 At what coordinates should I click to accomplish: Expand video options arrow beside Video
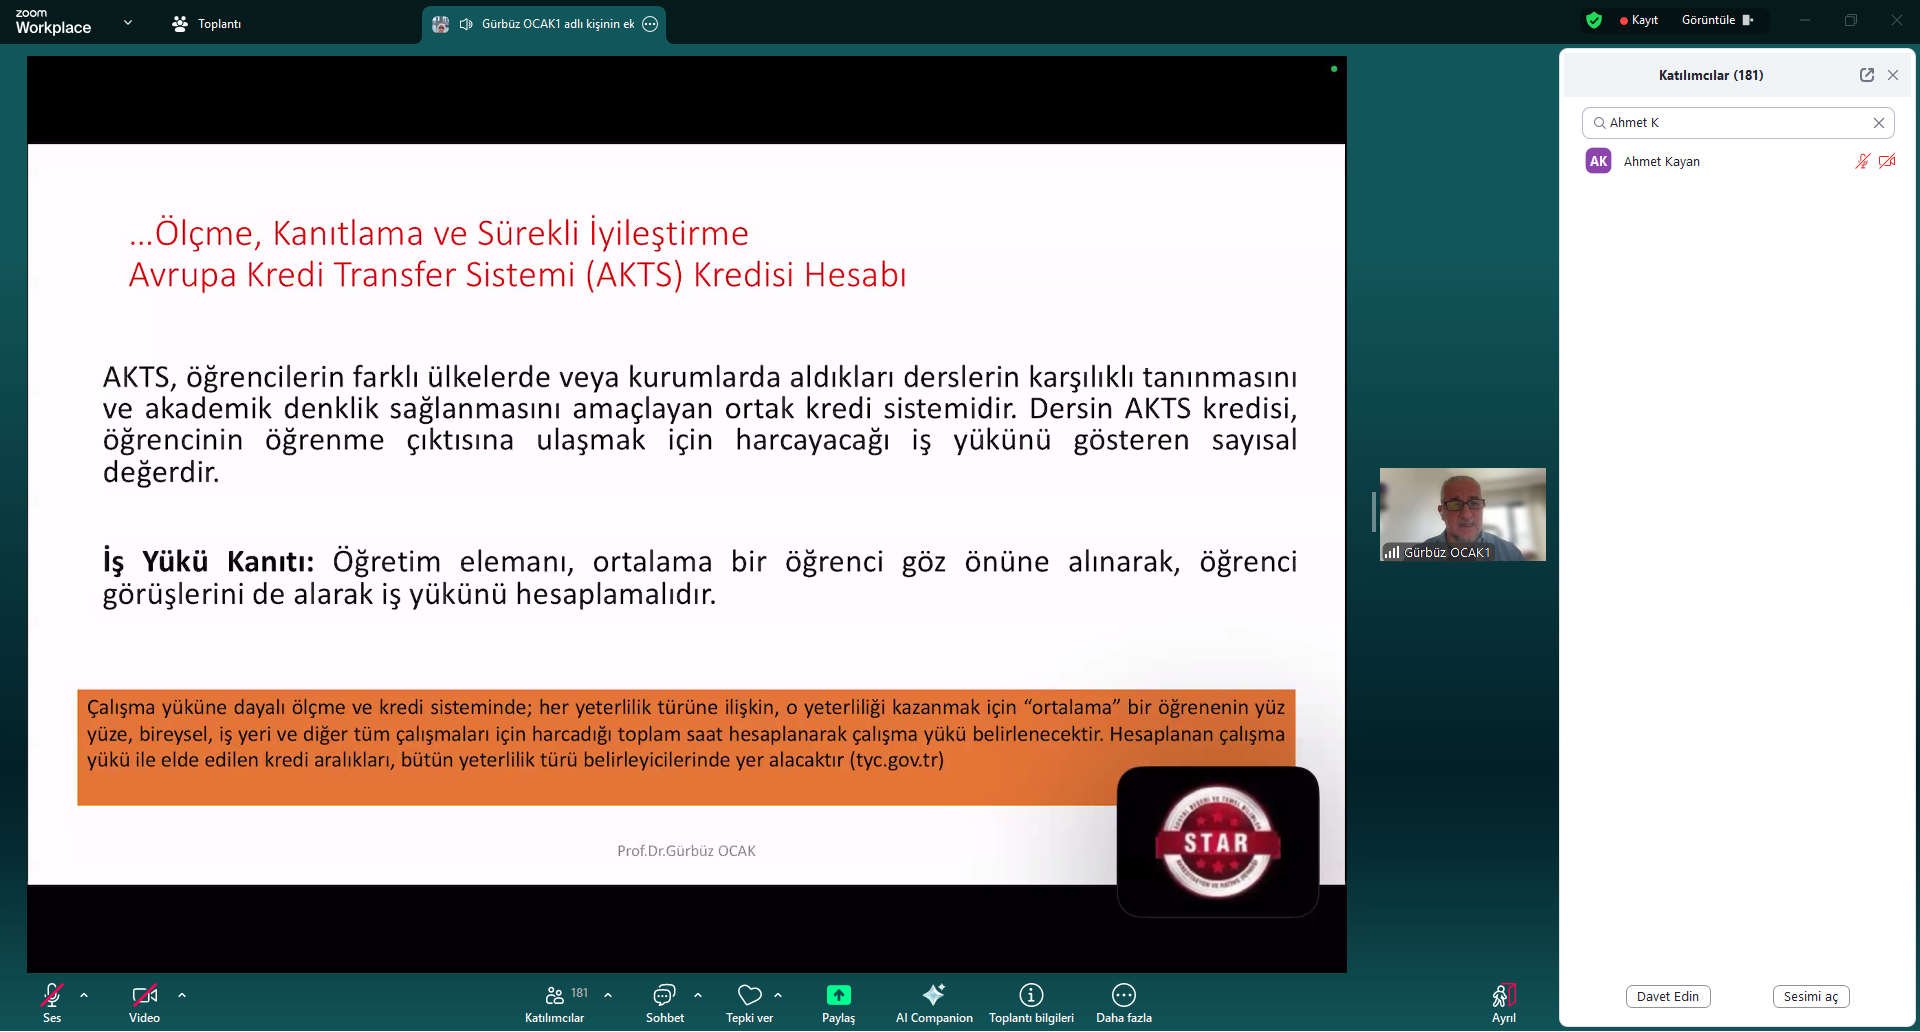pyautogui.click(x=182, y=995)
